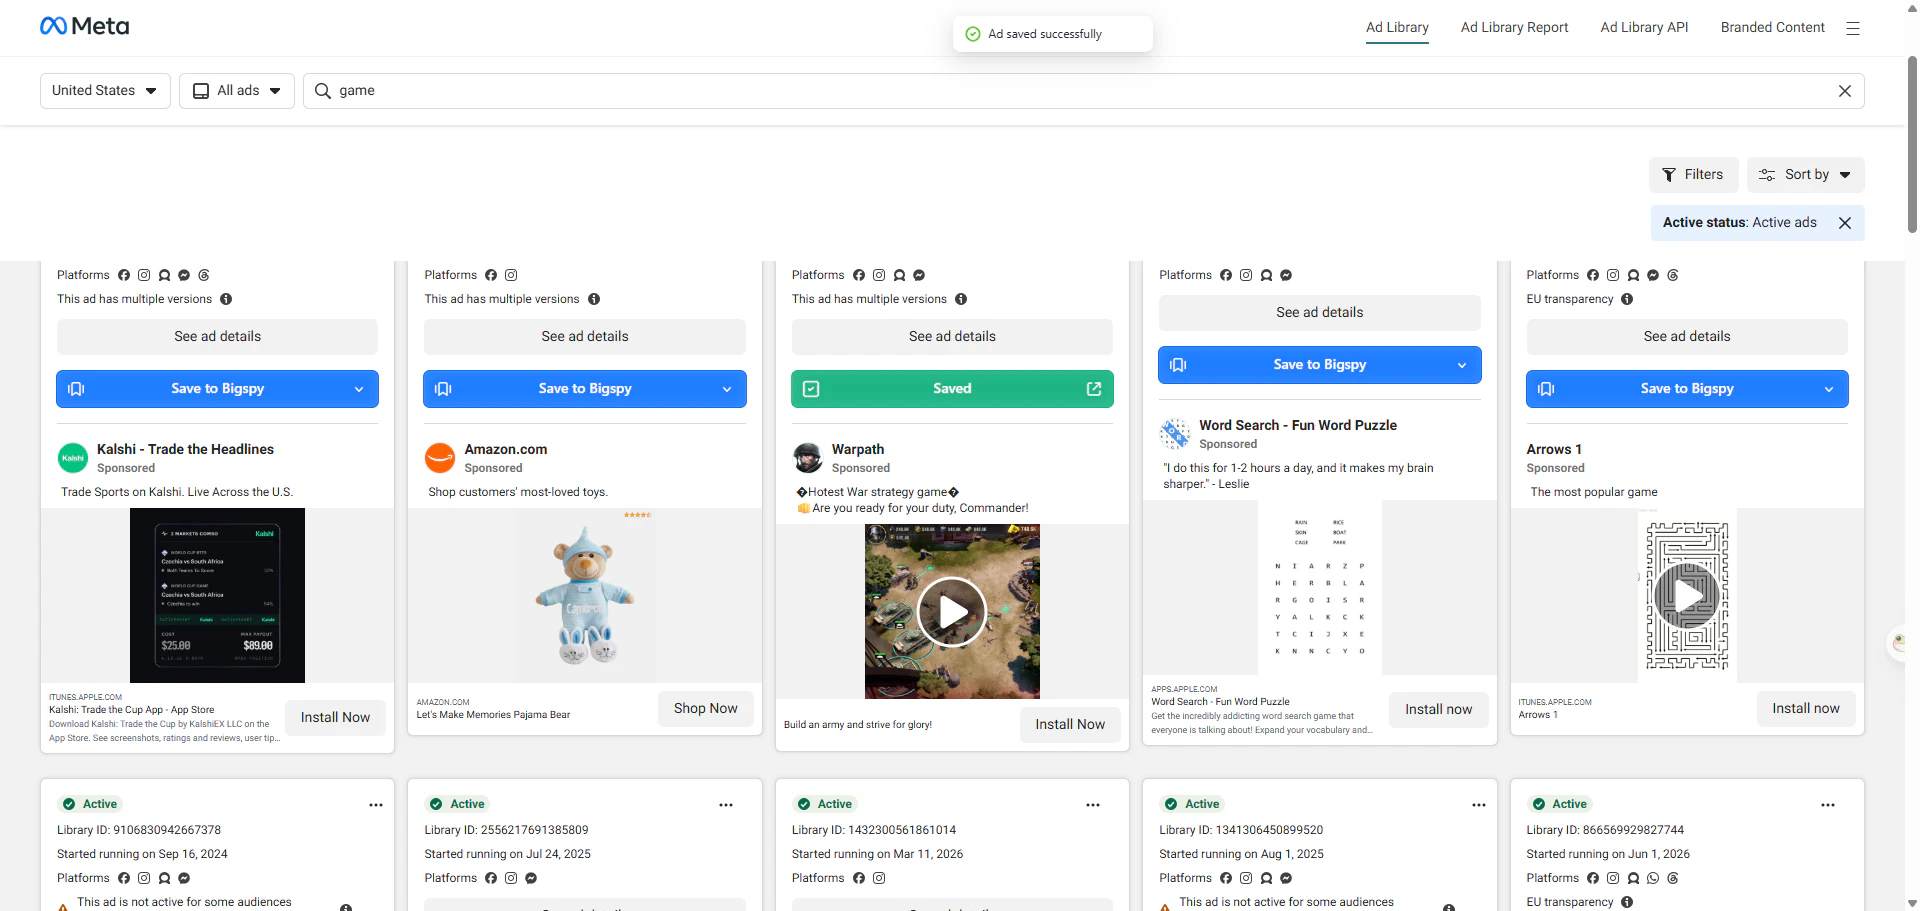Open the 'Kalshi - Trade the Headlines' advertiser name
The width and height of the screenshot is (1920, 911).
[x=185, y=450]
